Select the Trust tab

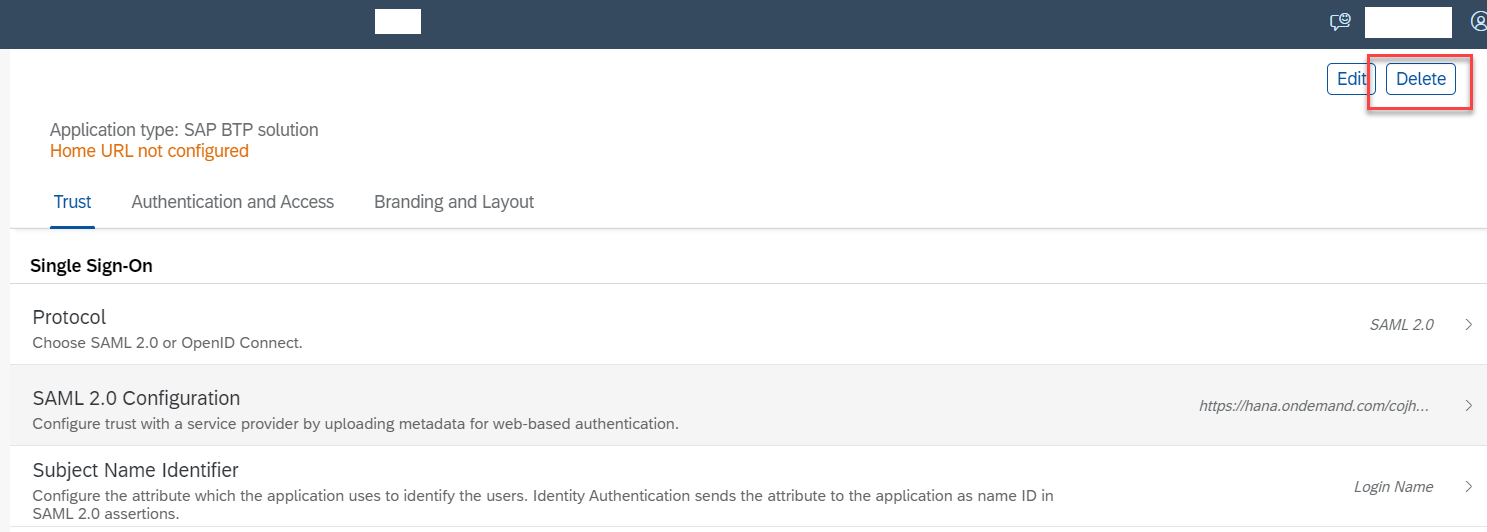point(72,202)
